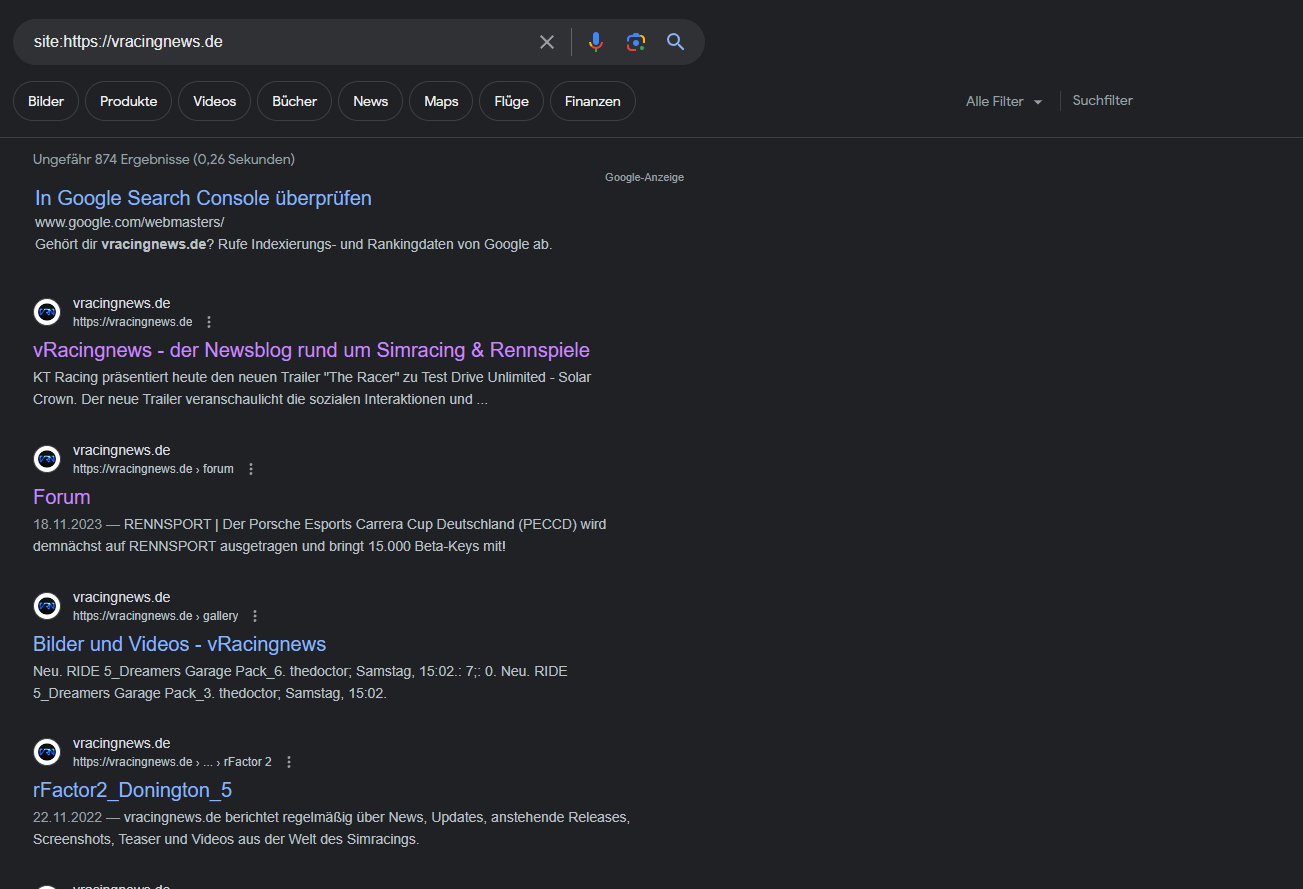Click the favicon next to the Forum result
The image size is (1303, 889).
pyautogui.click(x=47, y=459)
